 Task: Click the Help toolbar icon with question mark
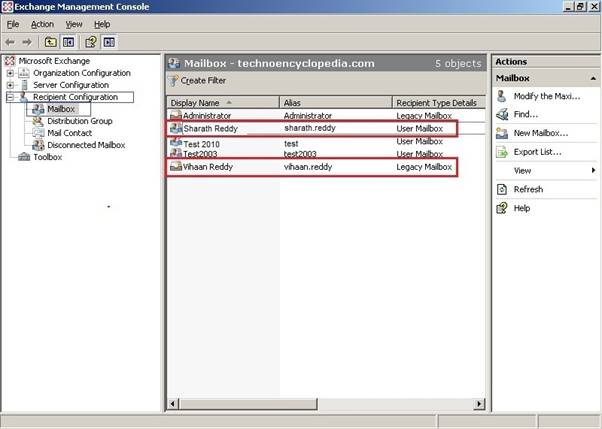point(90,42)
